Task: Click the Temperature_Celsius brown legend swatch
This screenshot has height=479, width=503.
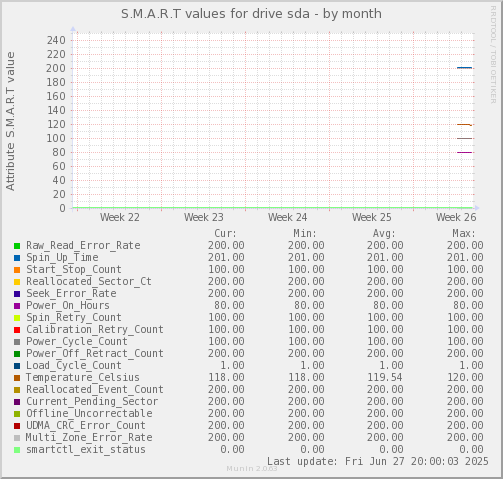Action: [17, 378]
